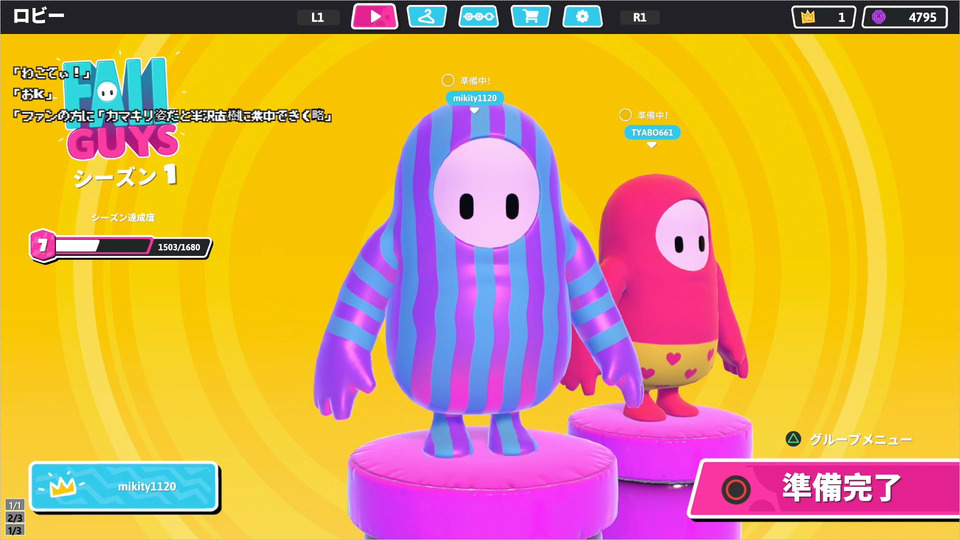Screen dimensions: 960x540
Task: Click the 「おk」 chat message
Action: (32, 94)
